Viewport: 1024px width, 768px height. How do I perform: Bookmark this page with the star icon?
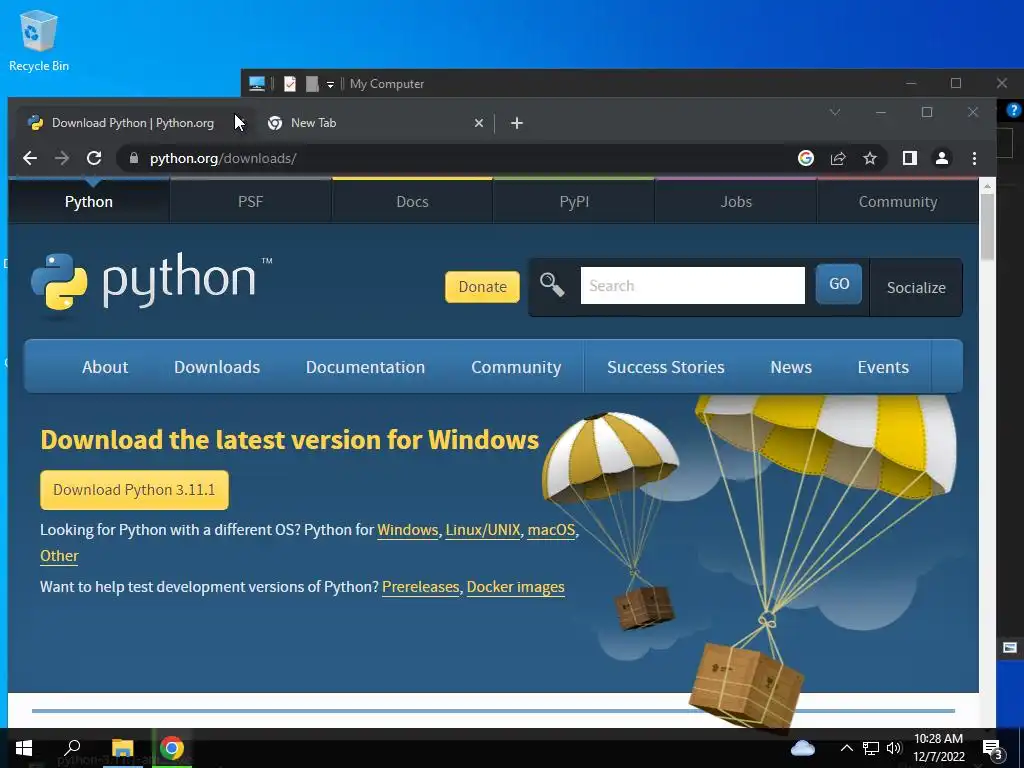(870, 158)
